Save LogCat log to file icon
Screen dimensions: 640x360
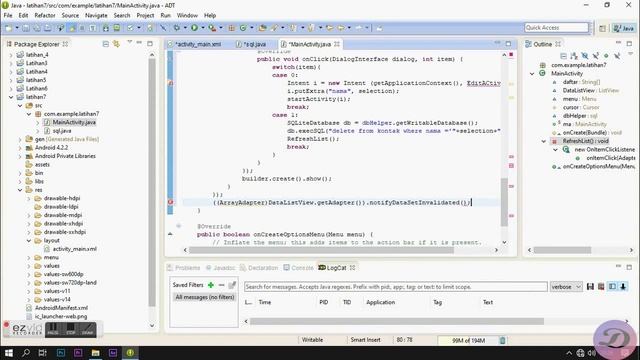(590, 287)
